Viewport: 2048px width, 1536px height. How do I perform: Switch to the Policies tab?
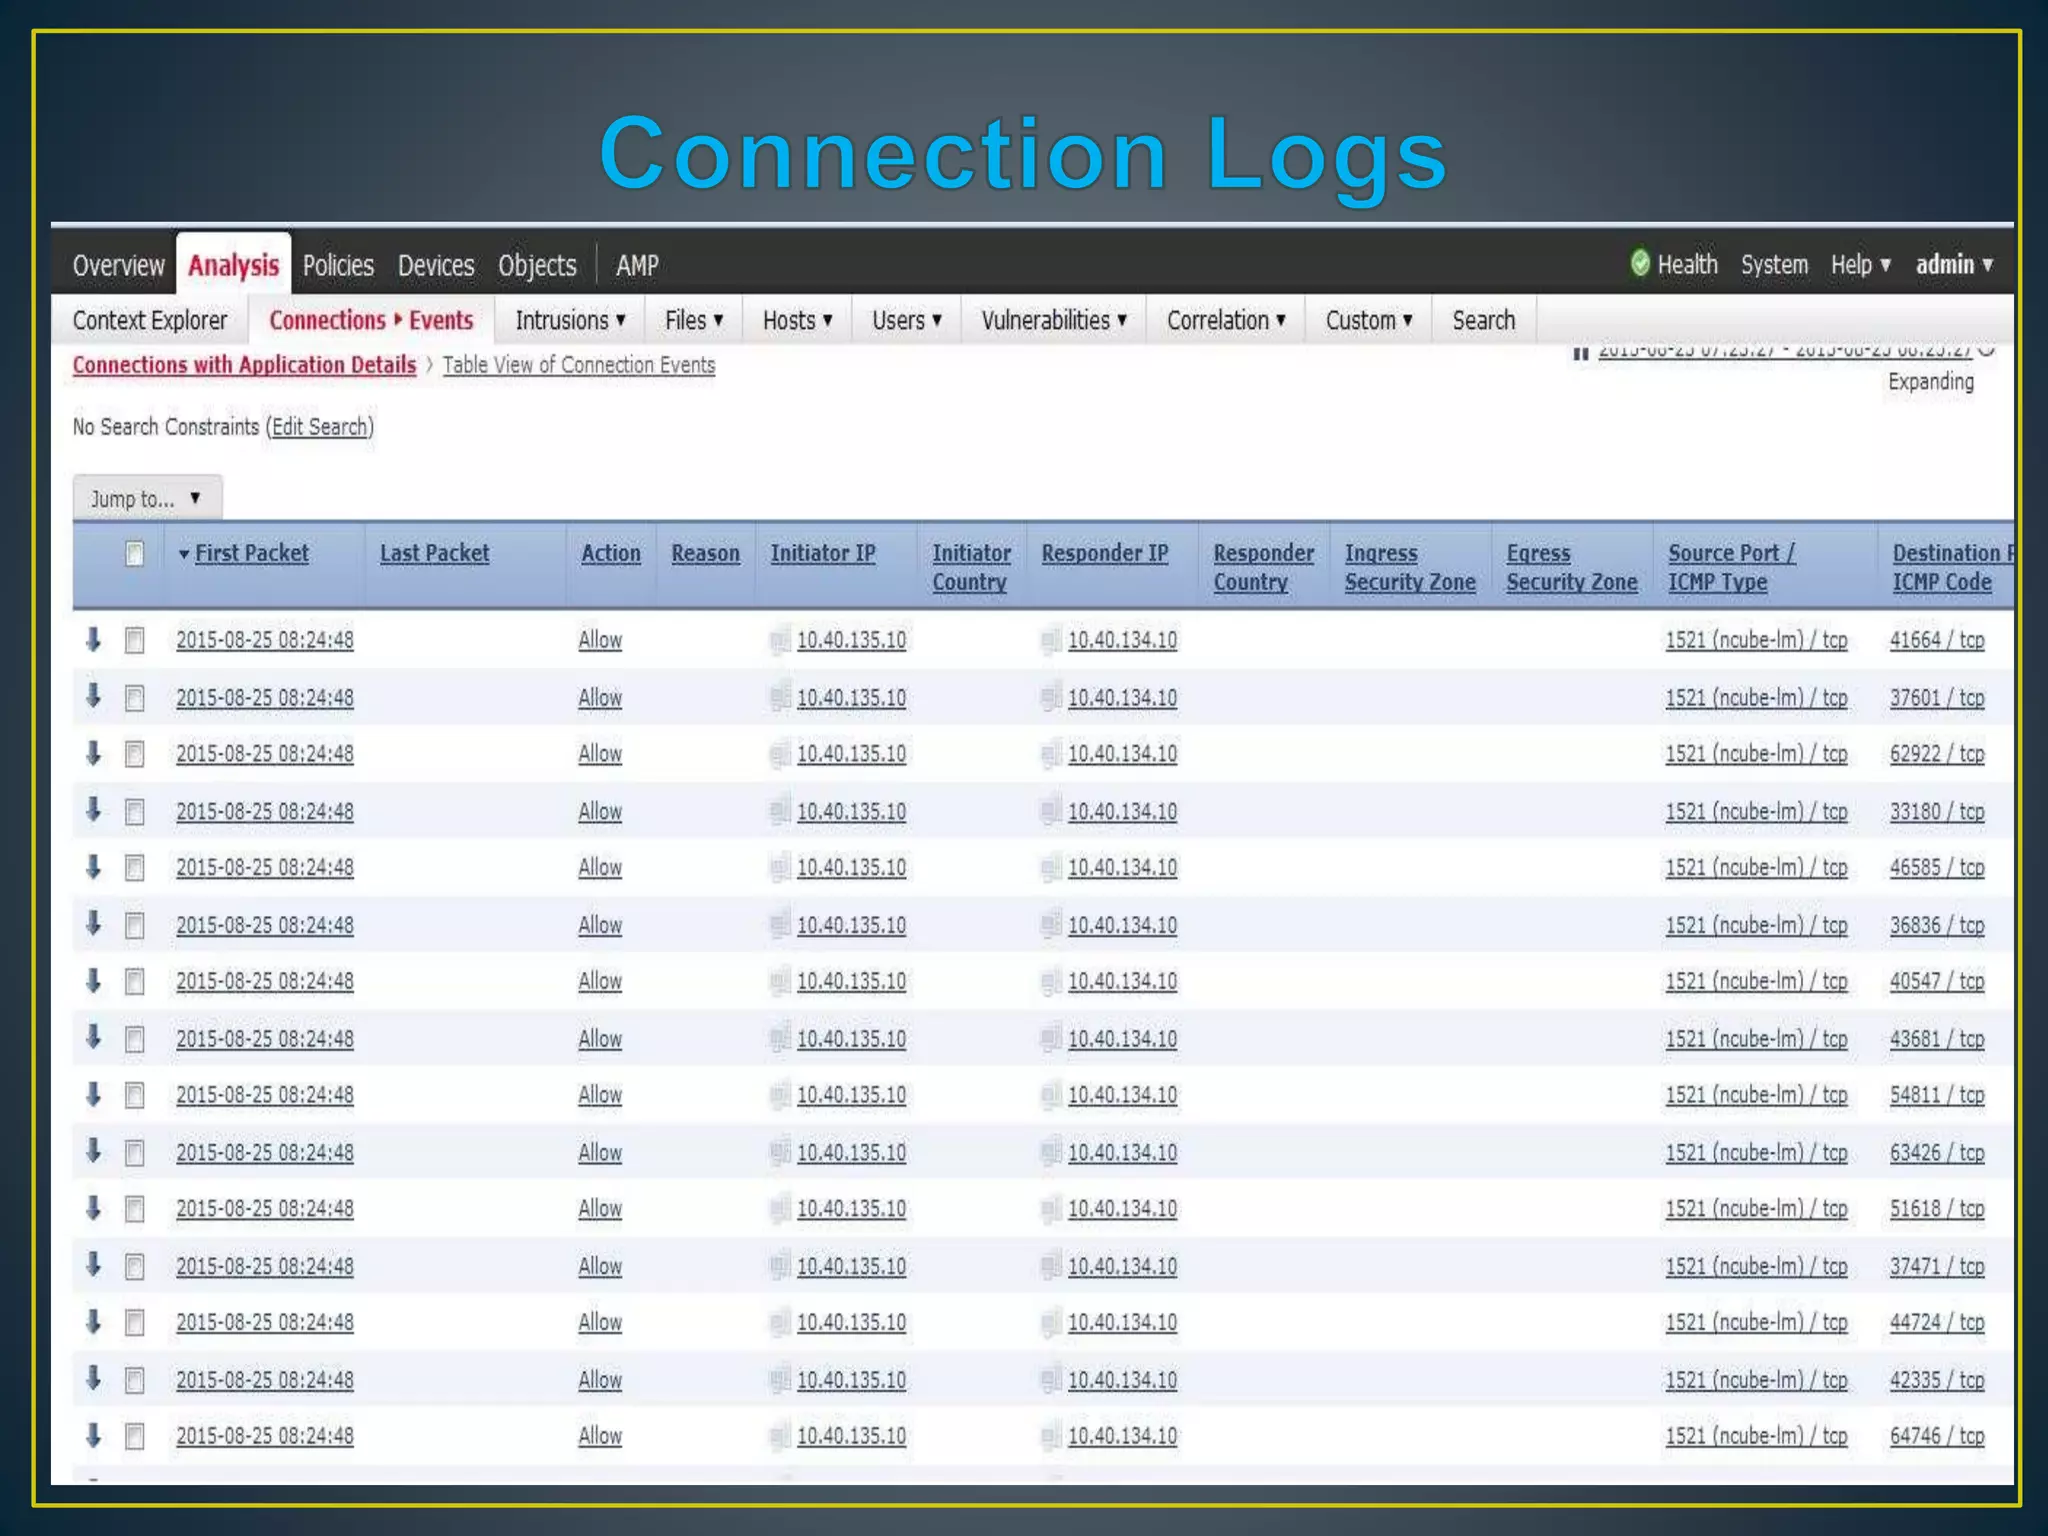(338, 265)
